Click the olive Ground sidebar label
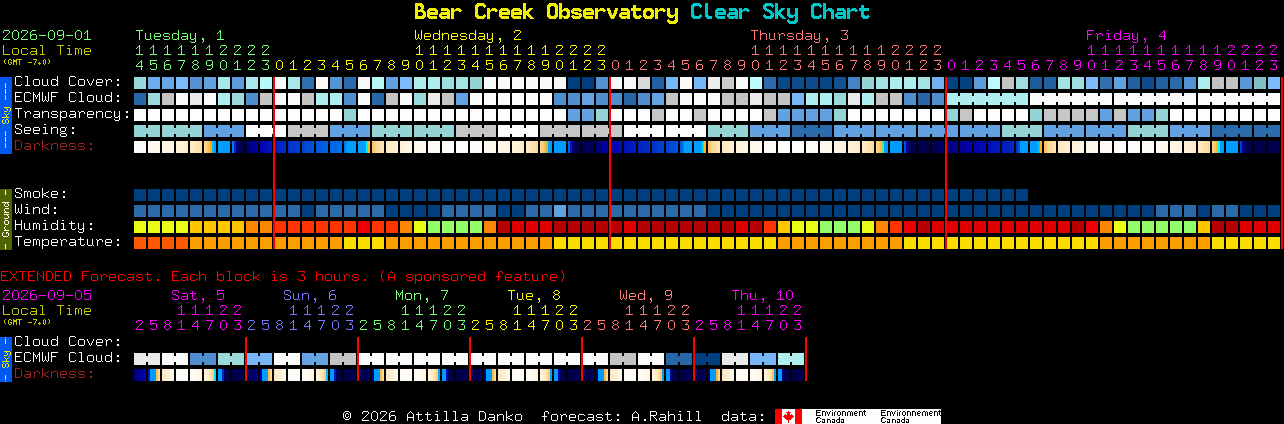Screen dimensions: 1284x424 pos(5,218)
